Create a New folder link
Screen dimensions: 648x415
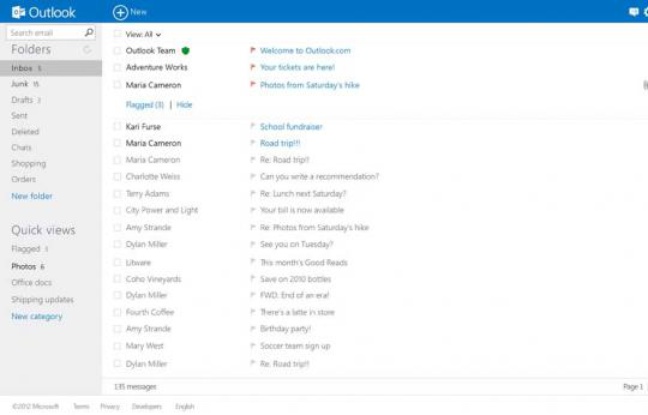tap(32, 196)
